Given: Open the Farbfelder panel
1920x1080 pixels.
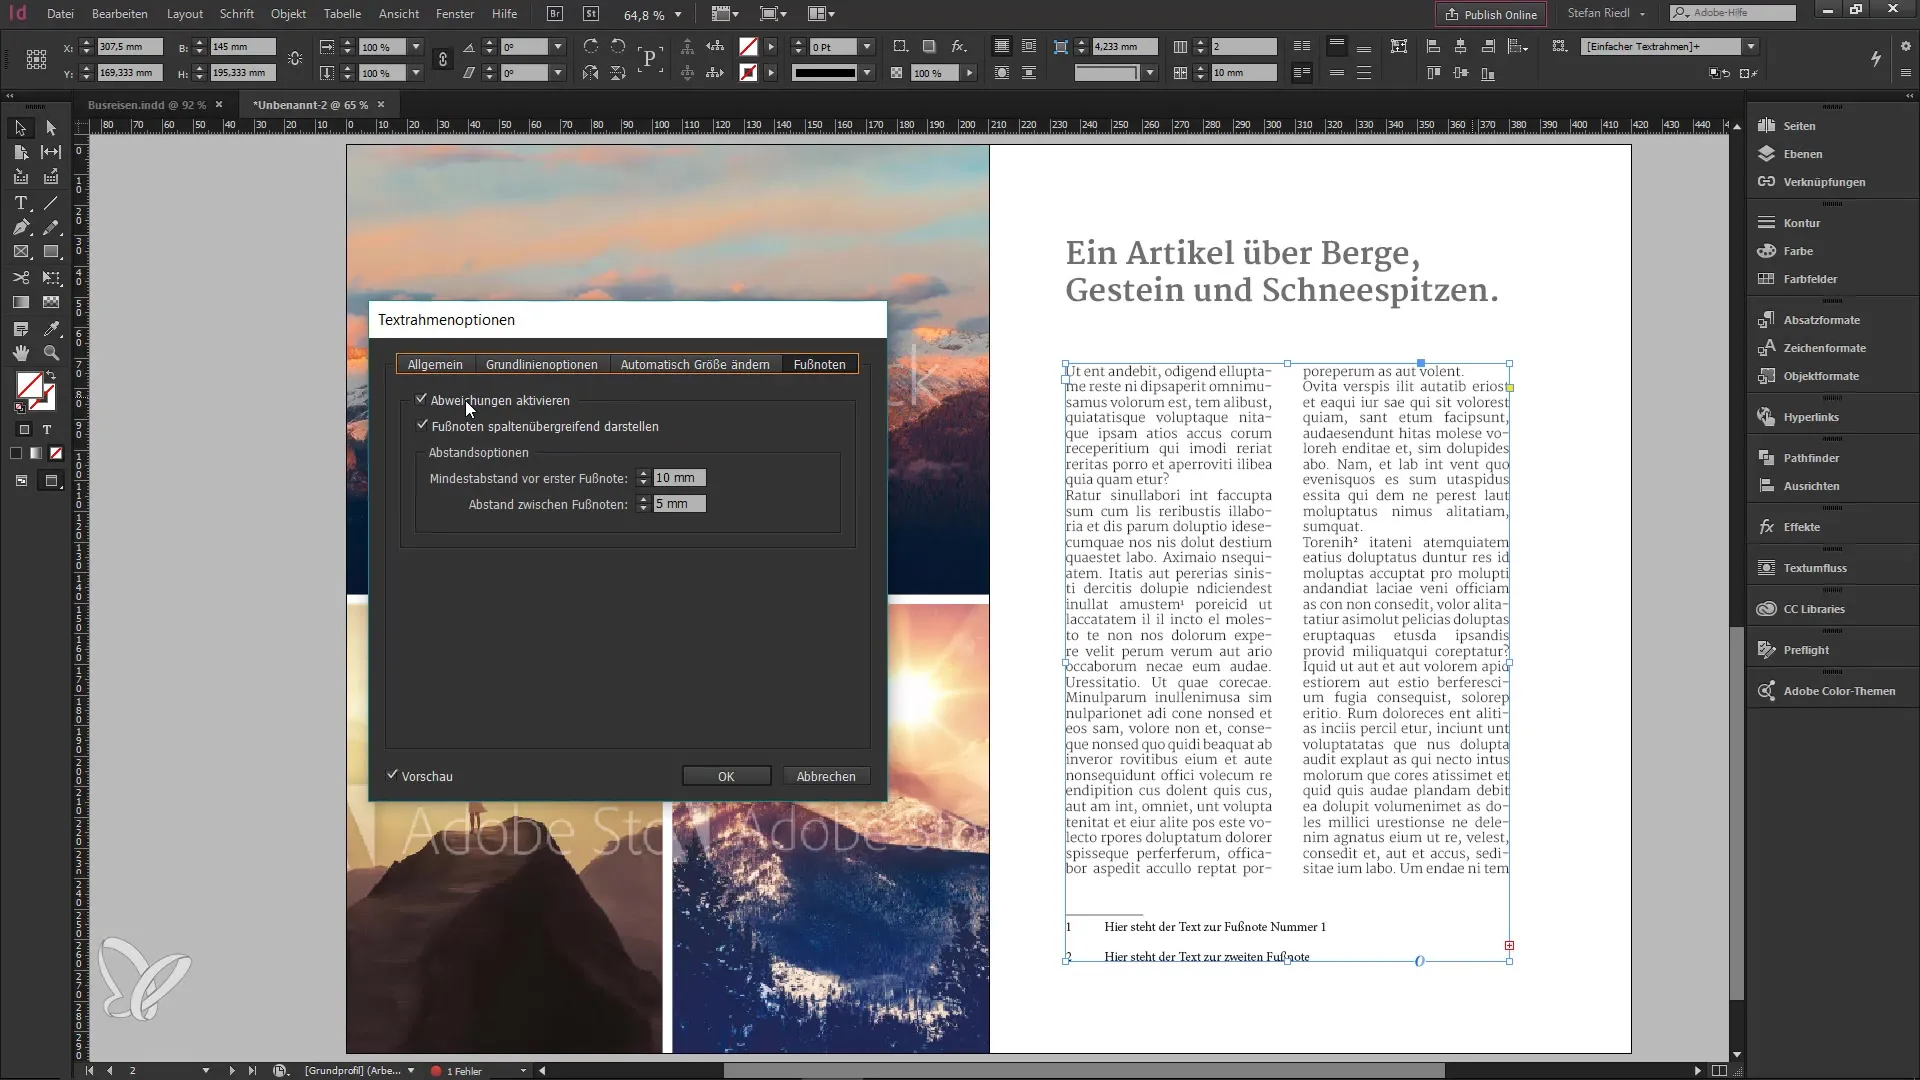Looking at the screenshot, I should [1810, 279].
